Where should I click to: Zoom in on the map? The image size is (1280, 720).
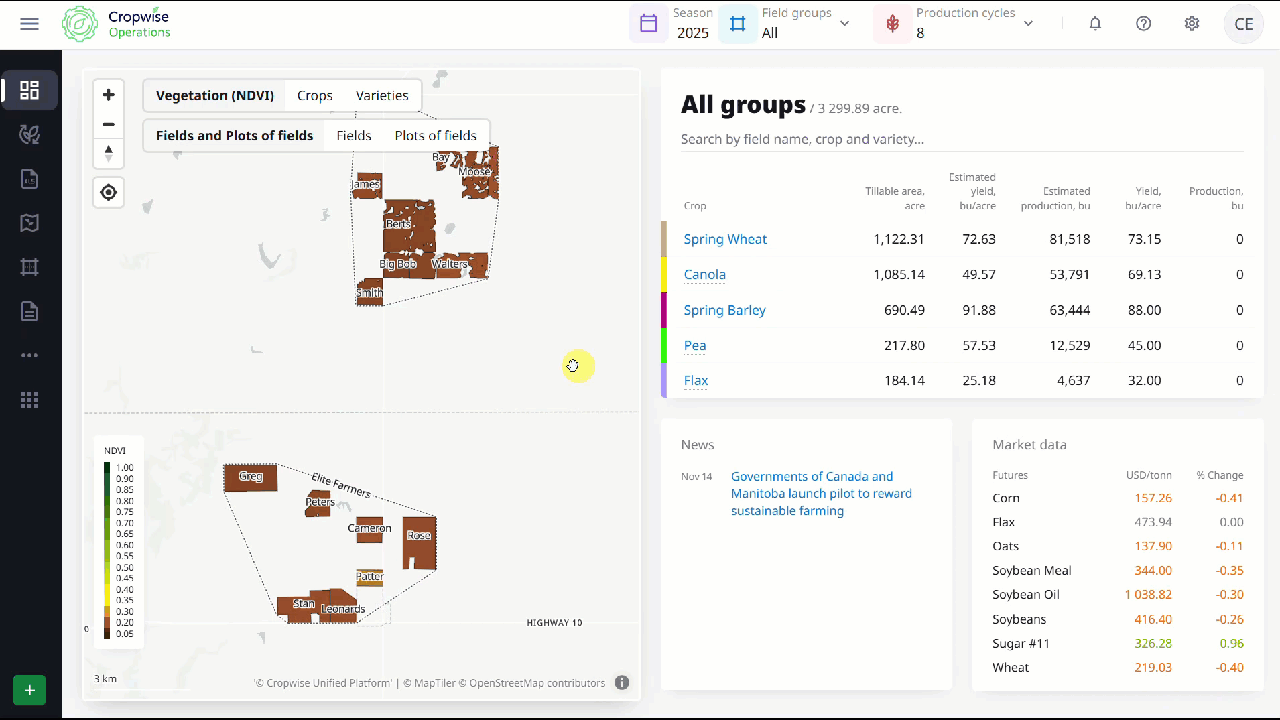109,95
